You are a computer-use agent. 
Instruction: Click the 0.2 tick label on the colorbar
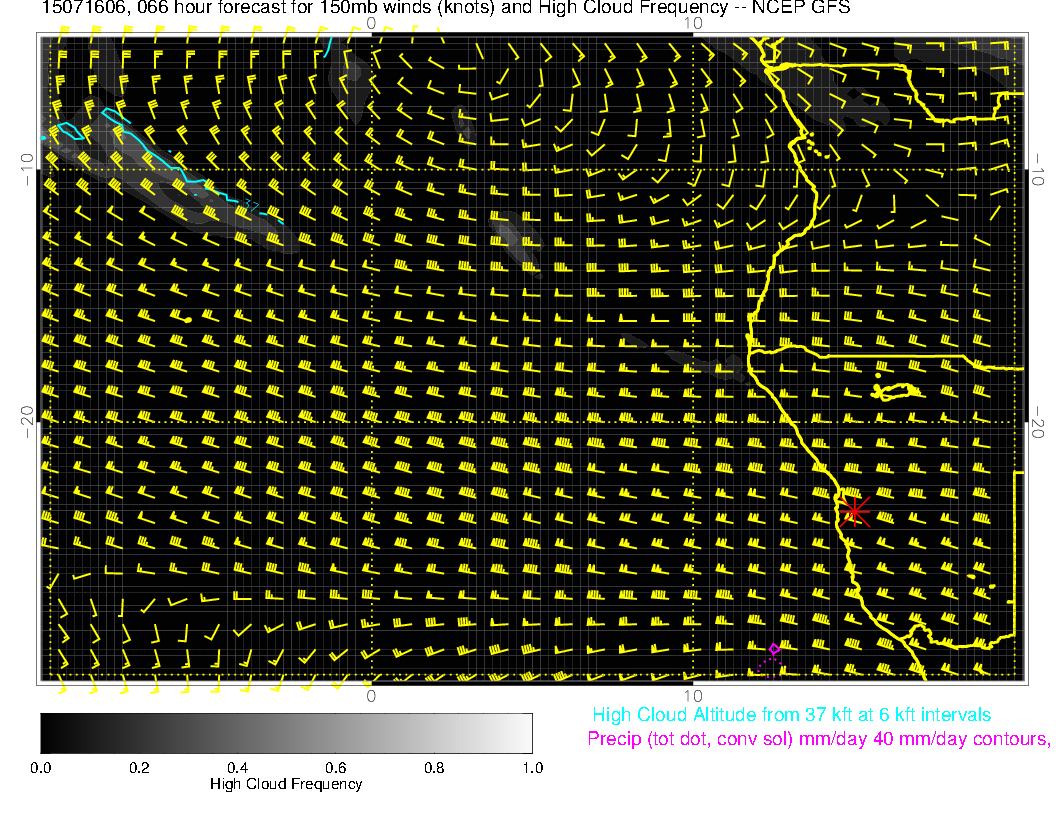point(139,767)
